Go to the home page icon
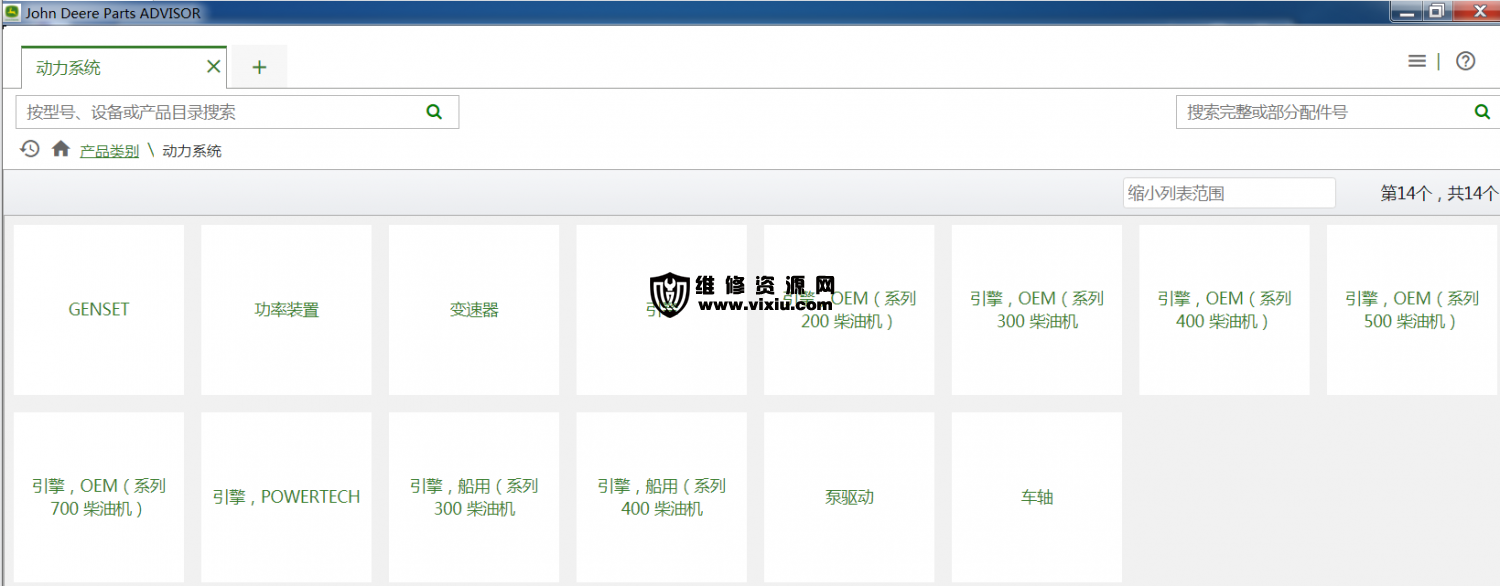Image resolution: width=1500 pixels, height=586 pixels. 61,149
